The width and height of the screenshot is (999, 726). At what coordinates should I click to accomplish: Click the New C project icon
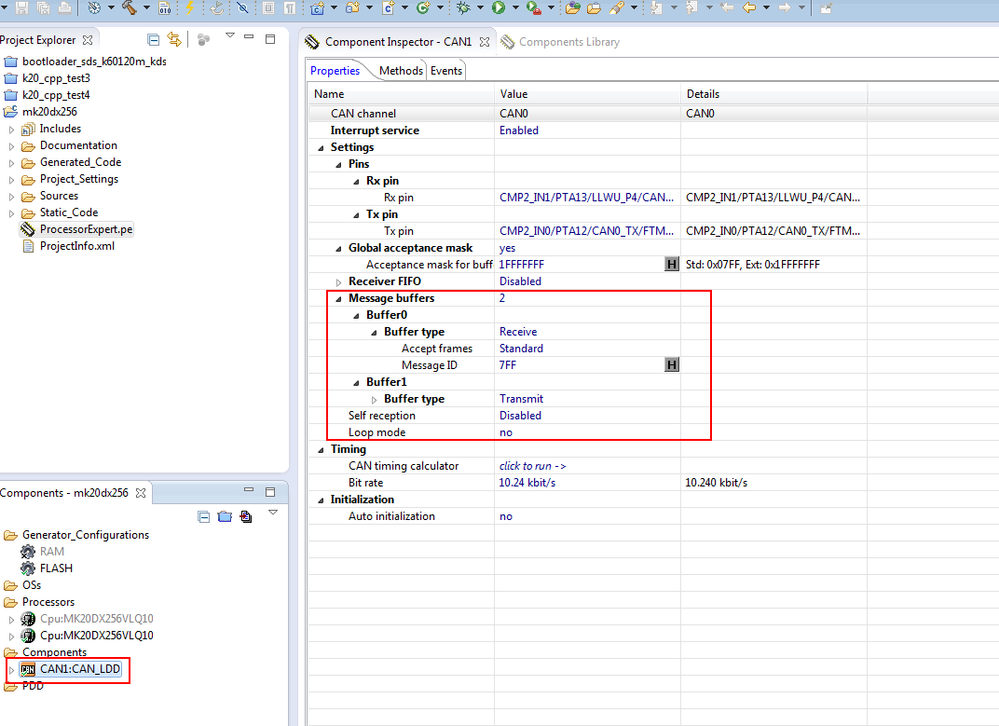317,8
